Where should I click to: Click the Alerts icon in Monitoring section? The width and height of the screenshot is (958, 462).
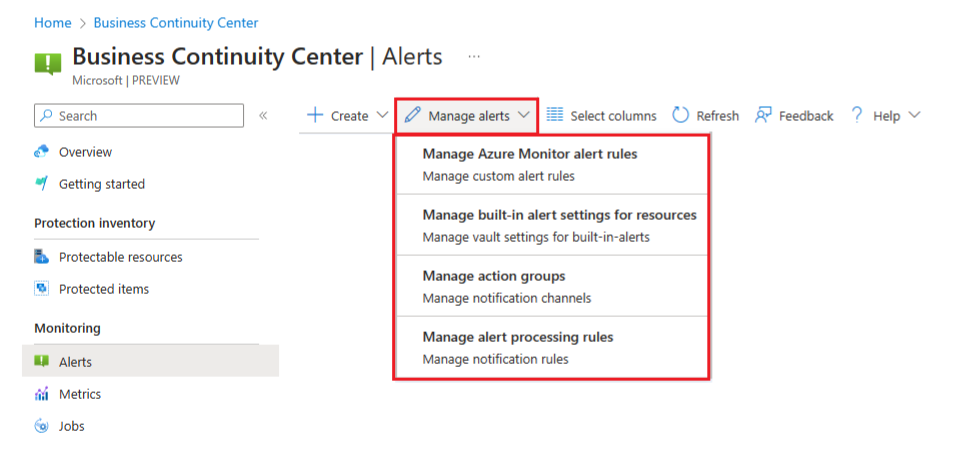pos(42,362)
